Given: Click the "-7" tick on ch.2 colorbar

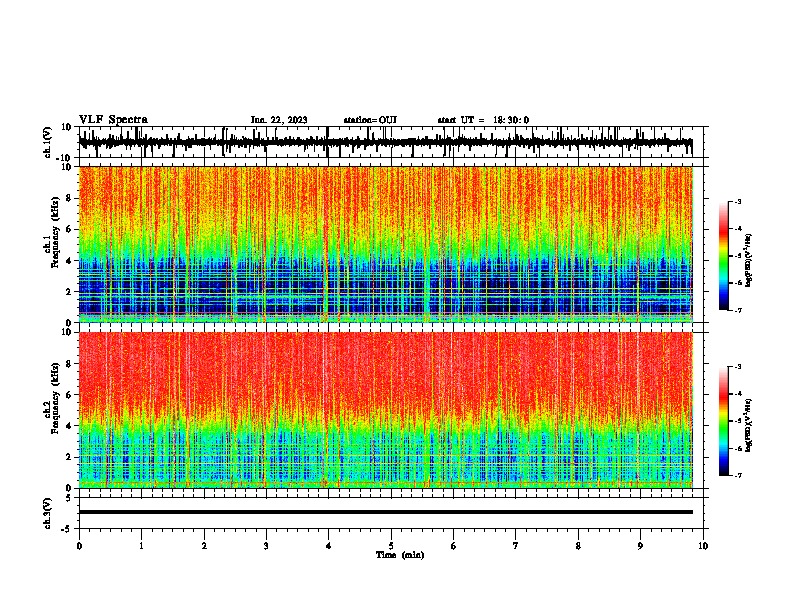Looking at the screenshot, I should (737, 476).
